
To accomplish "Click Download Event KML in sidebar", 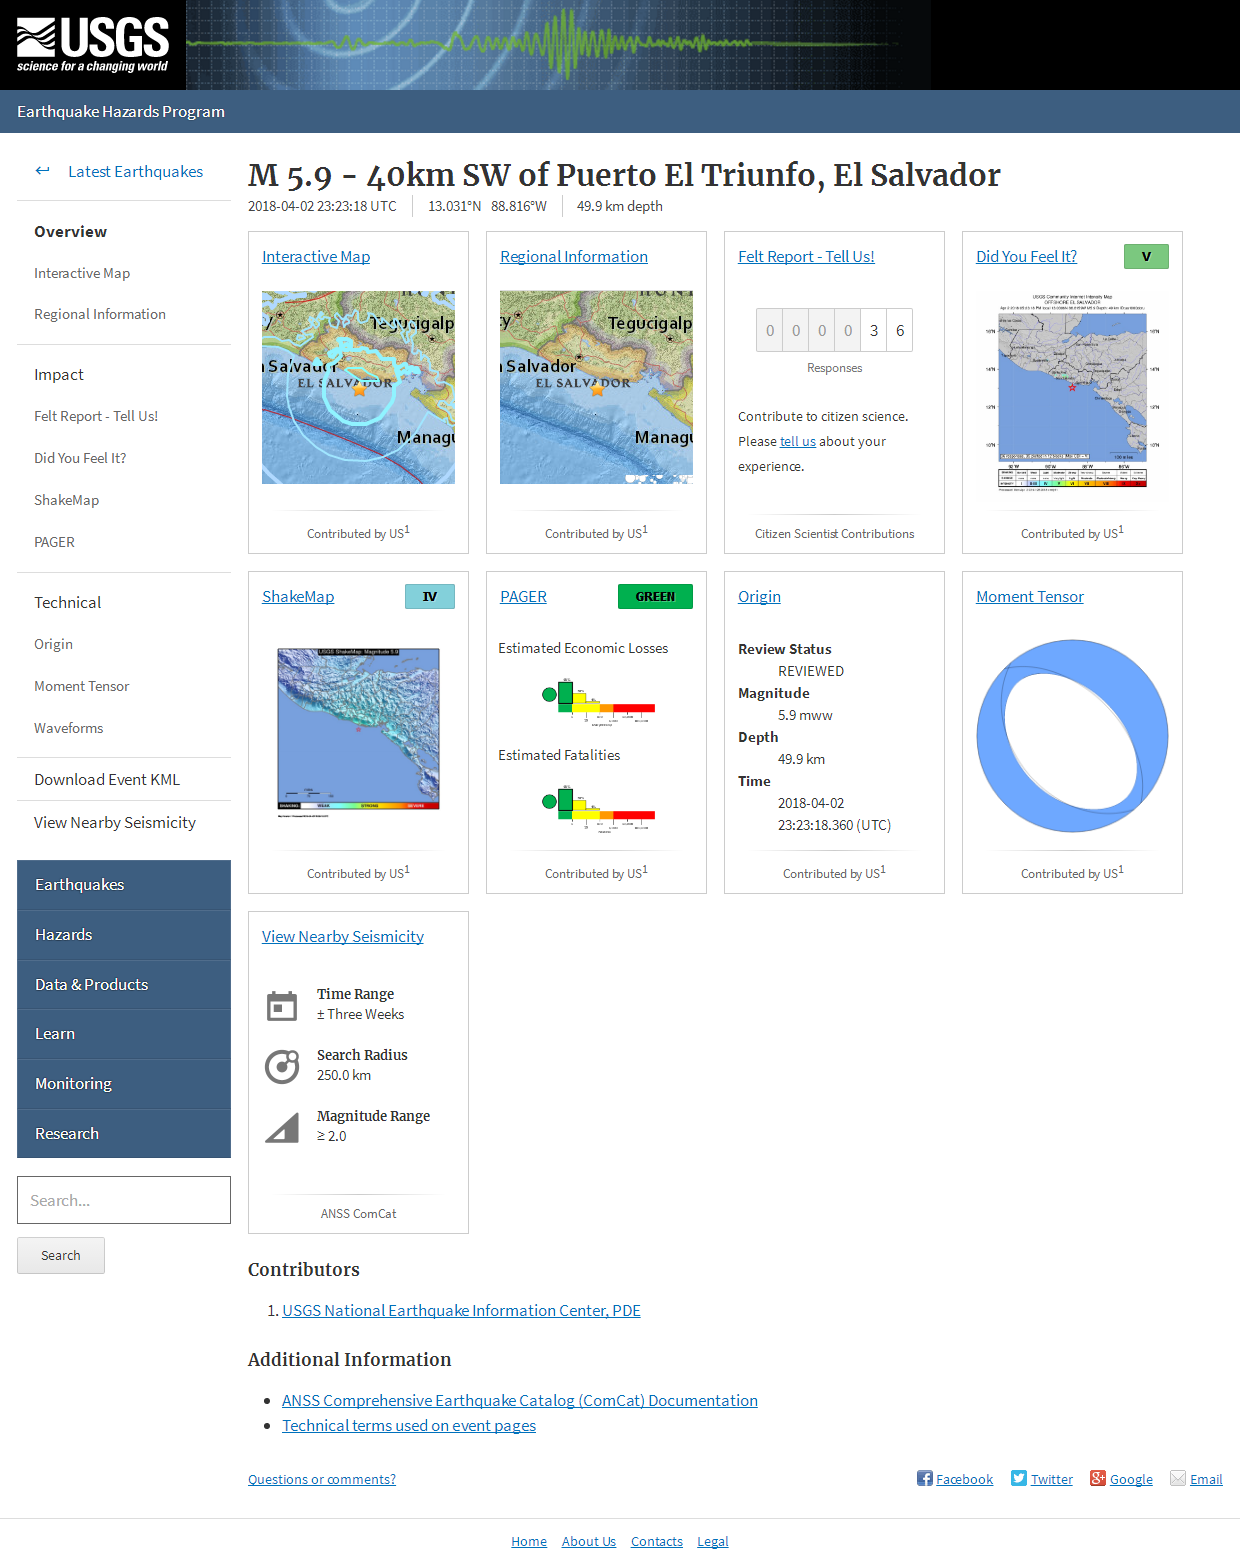I will [x=107, y=780].
